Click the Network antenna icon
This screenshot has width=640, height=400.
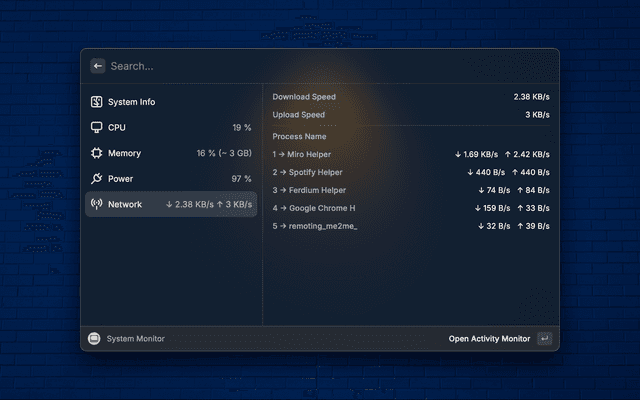click(97, 204)
